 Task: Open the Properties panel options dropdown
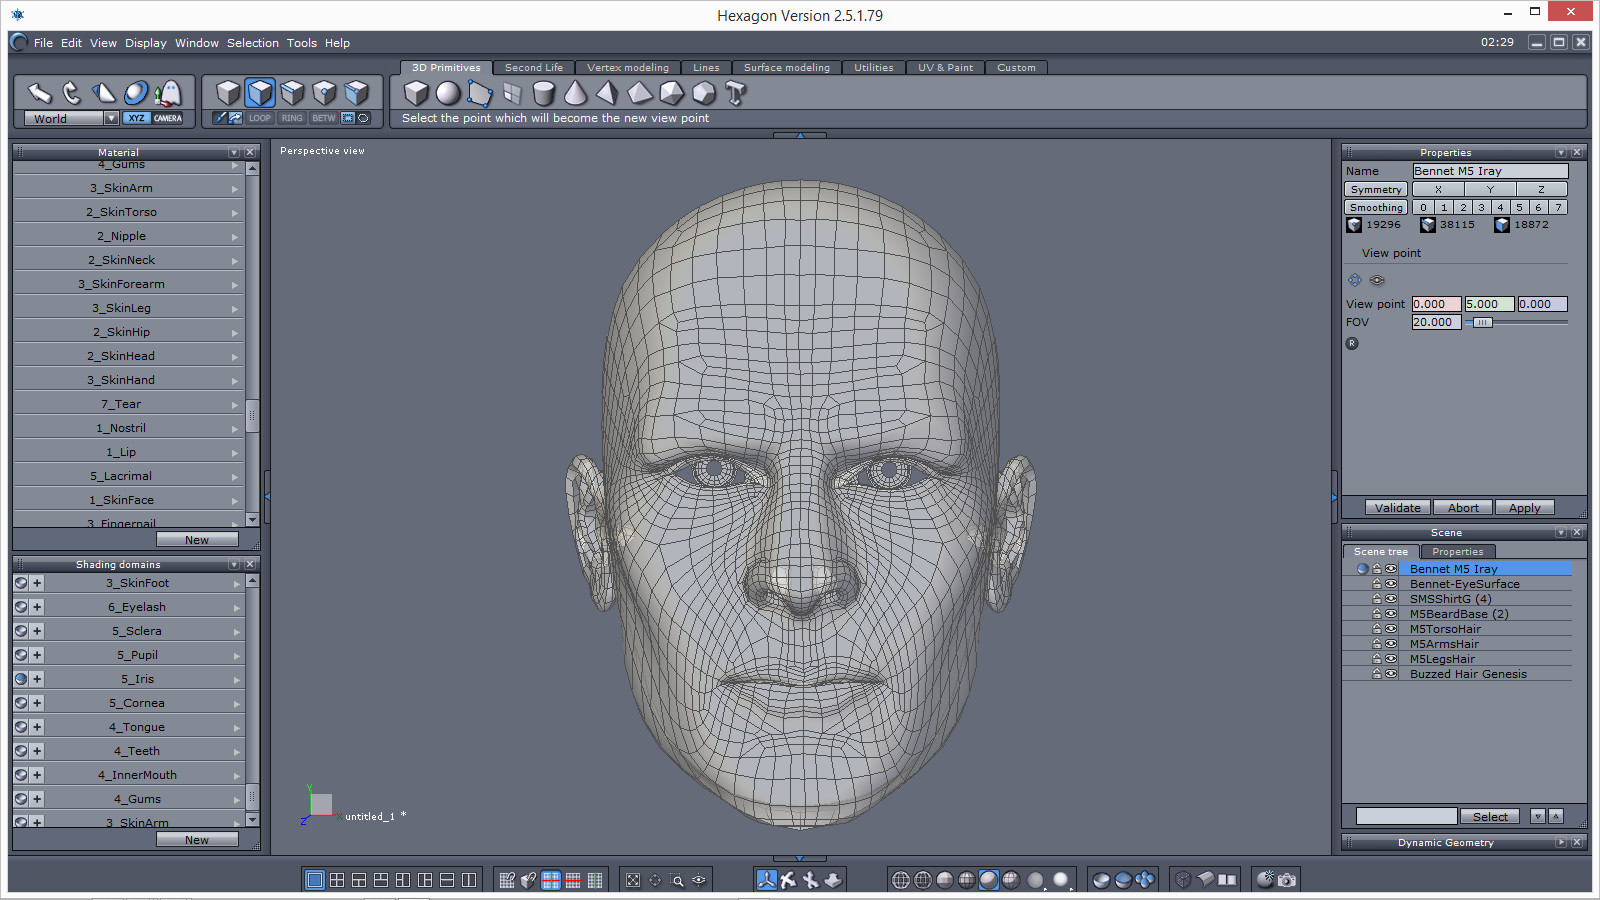(x=1561, y=153)
